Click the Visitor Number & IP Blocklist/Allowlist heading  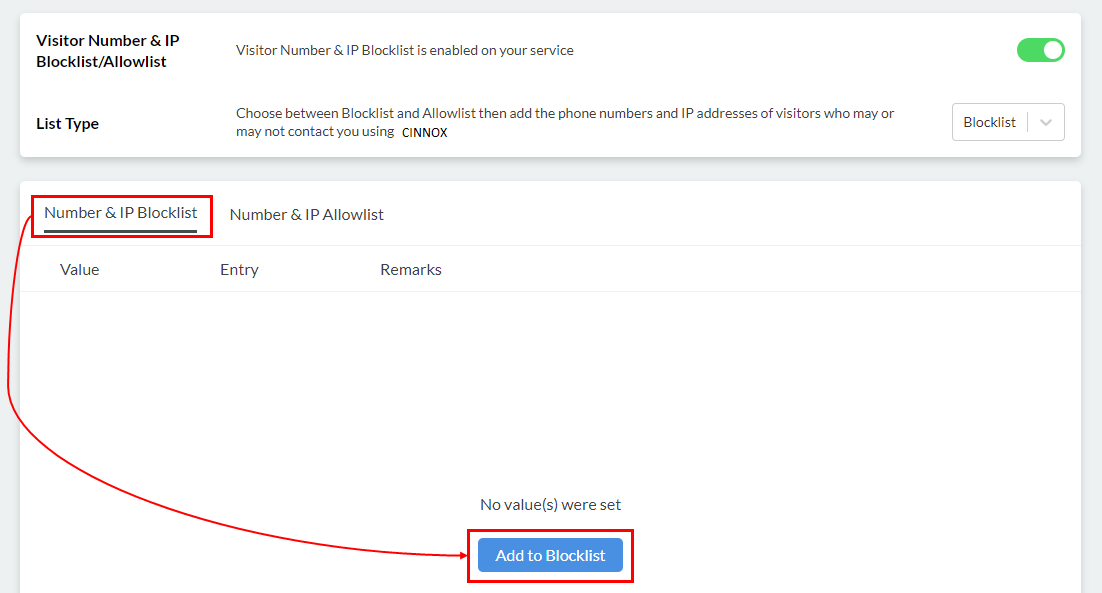tap(107, 51)
